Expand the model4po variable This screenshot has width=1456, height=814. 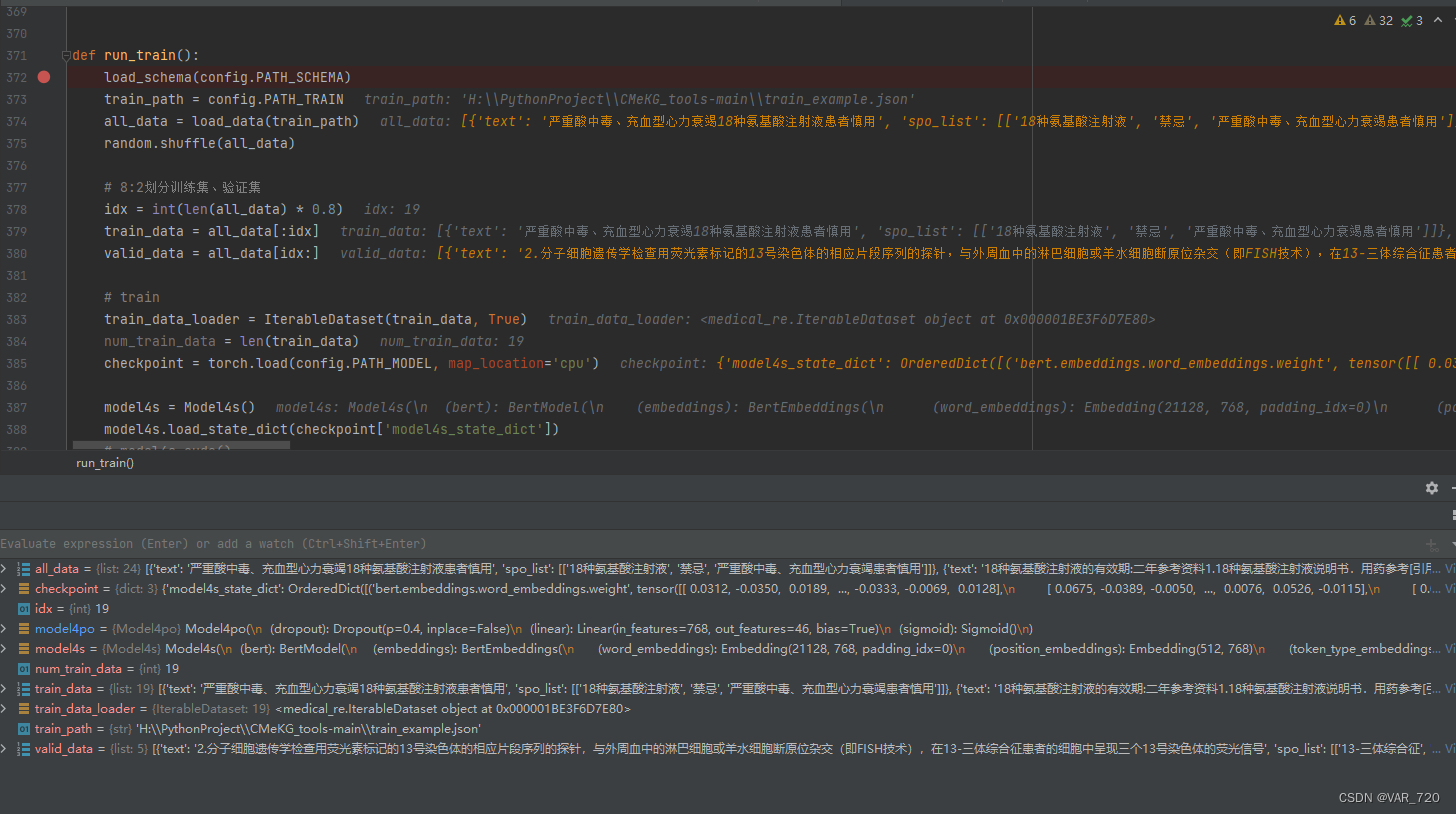5,629
